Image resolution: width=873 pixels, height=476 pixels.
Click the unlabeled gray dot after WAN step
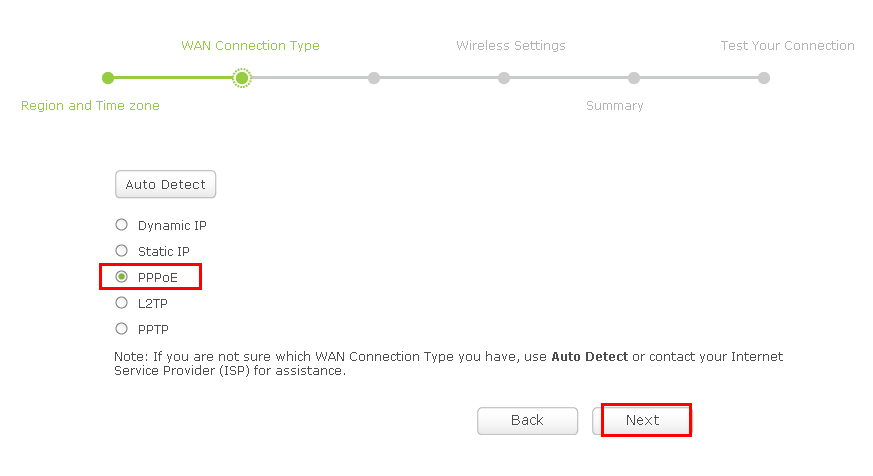tap(374, 78)
